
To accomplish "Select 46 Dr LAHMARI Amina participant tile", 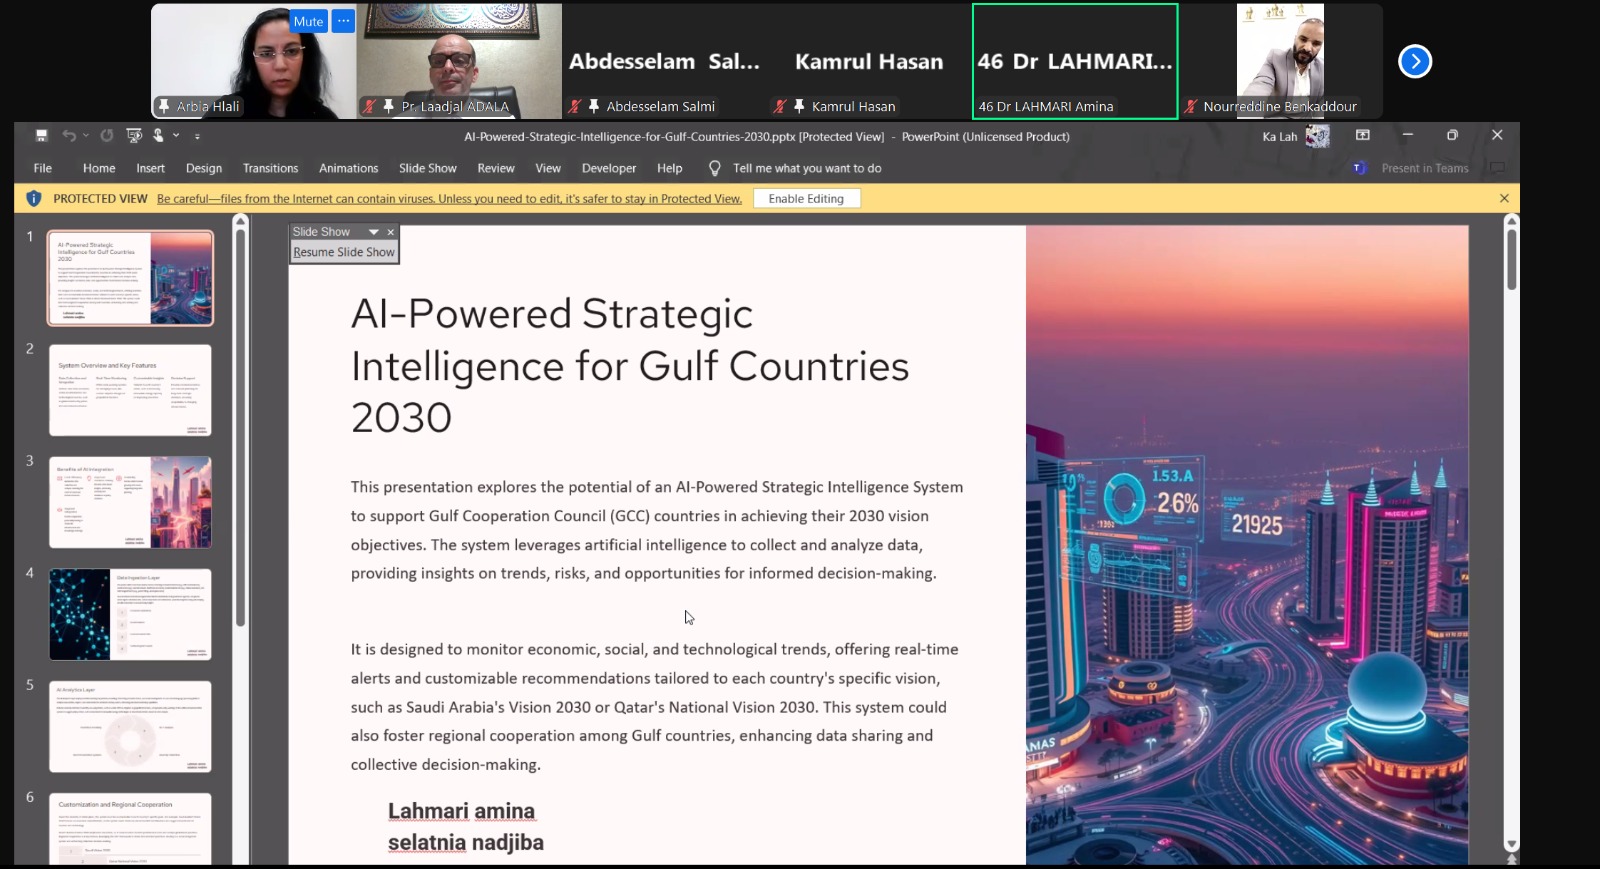I will (1075, 61).
